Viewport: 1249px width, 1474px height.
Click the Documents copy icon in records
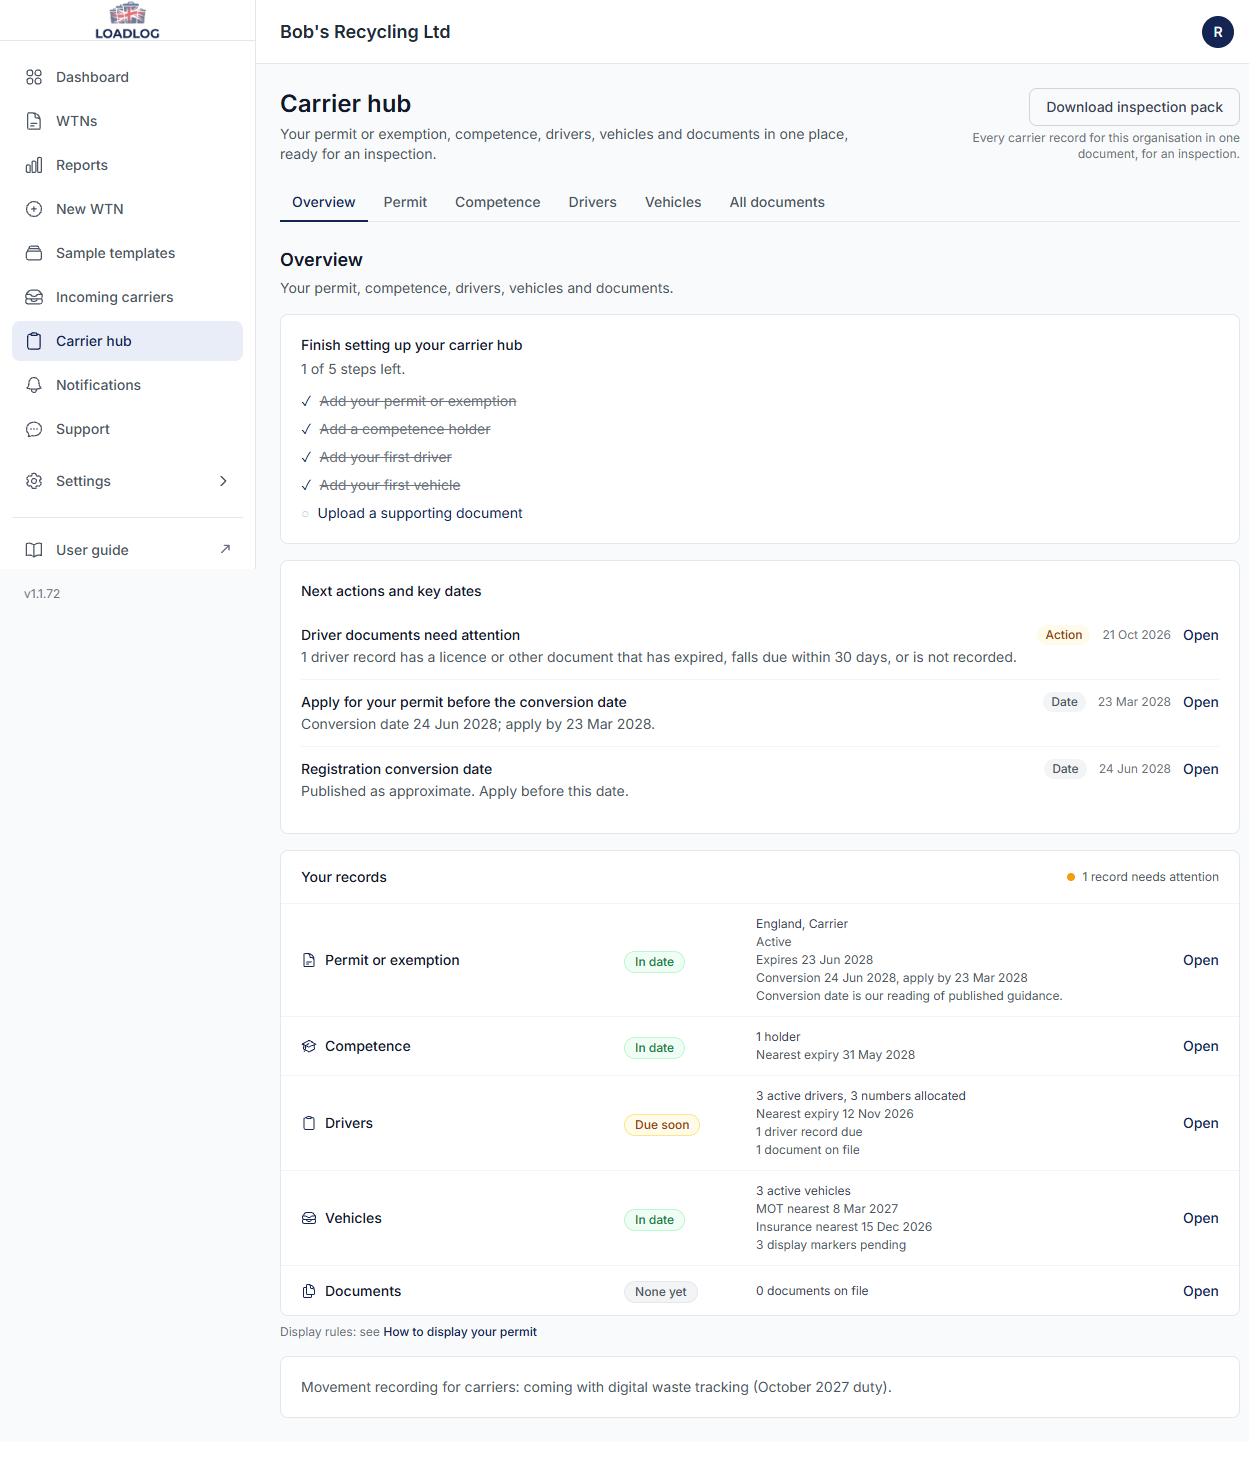309,1291
